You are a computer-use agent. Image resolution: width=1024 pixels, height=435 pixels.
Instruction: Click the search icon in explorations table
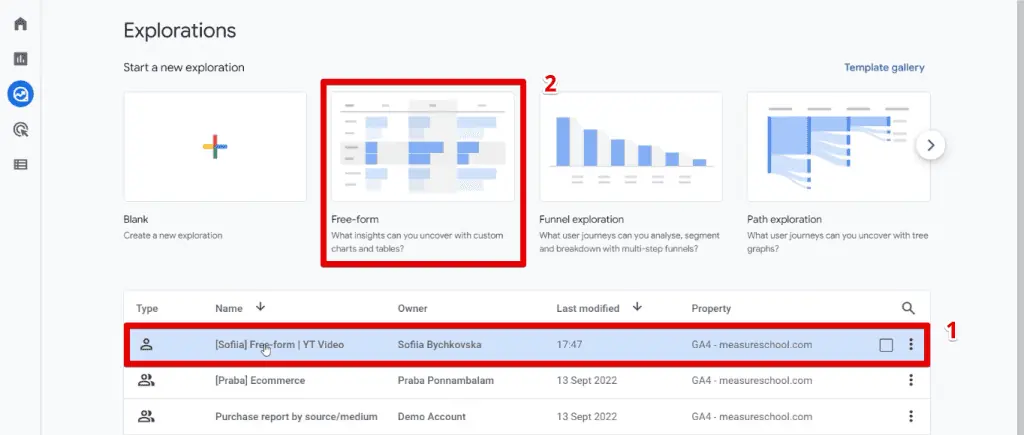(908, 309)
